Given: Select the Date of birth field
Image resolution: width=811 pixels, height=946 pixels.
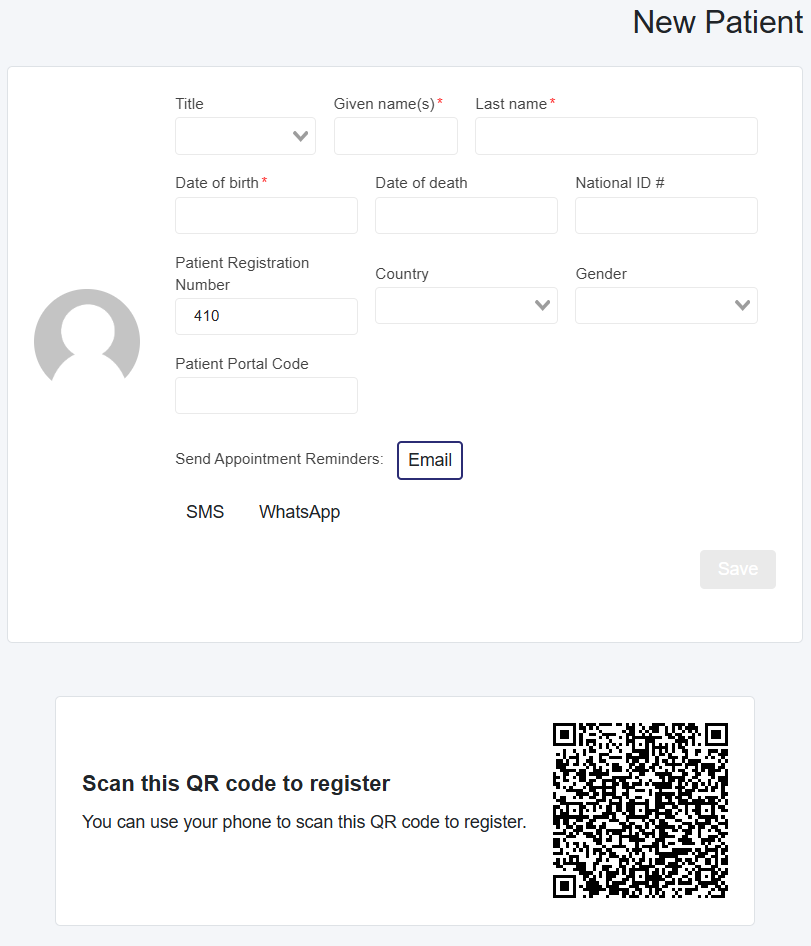Looking at the screenshot, I should (266, 215).
